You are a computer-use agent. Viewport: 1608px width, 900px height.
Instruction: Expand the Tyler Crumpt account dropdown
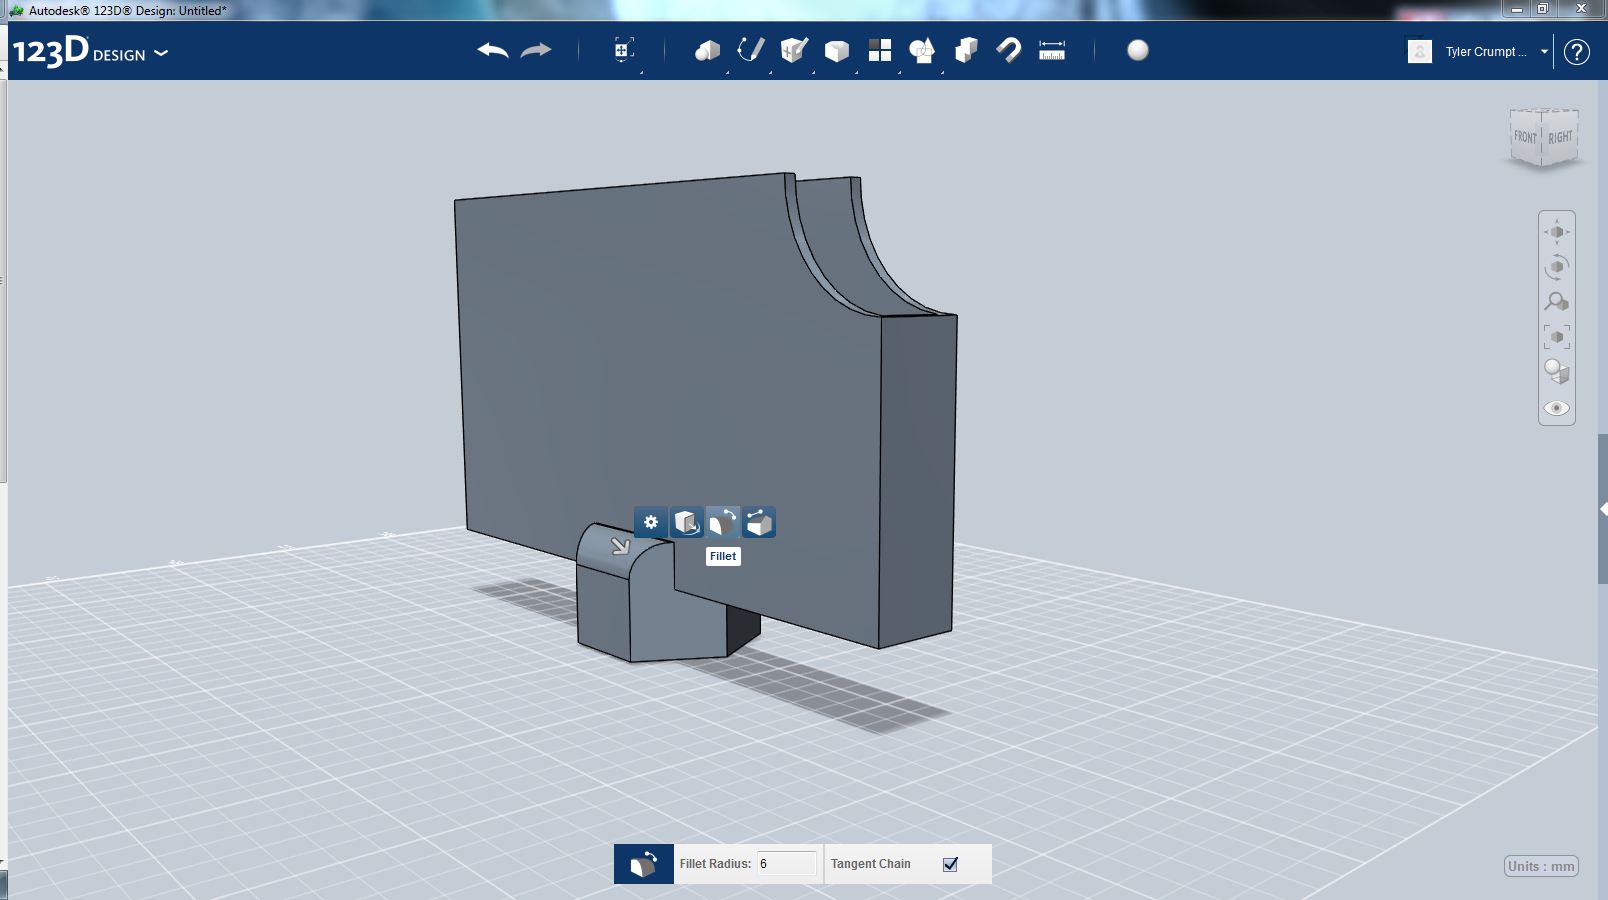pos(1544,52)
